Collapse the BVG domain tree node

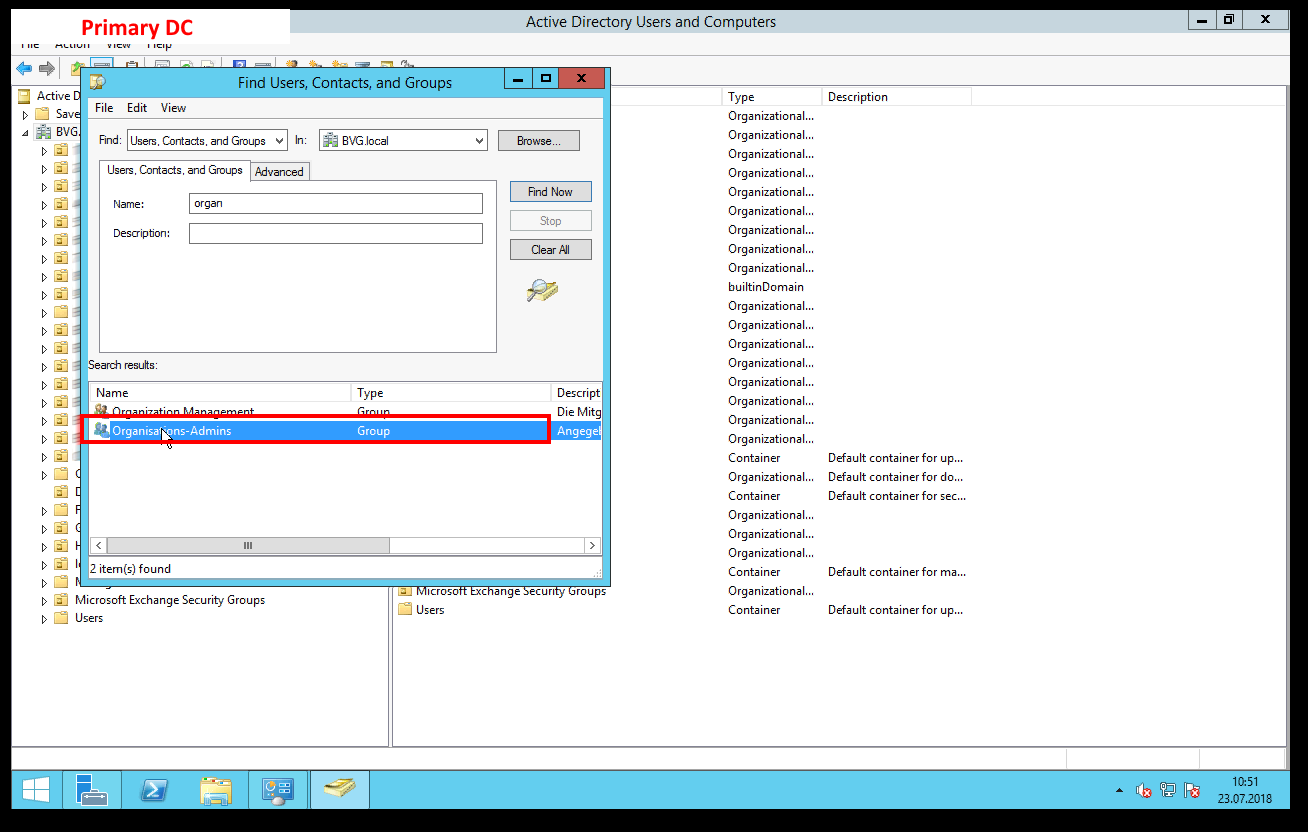point(26,132)
